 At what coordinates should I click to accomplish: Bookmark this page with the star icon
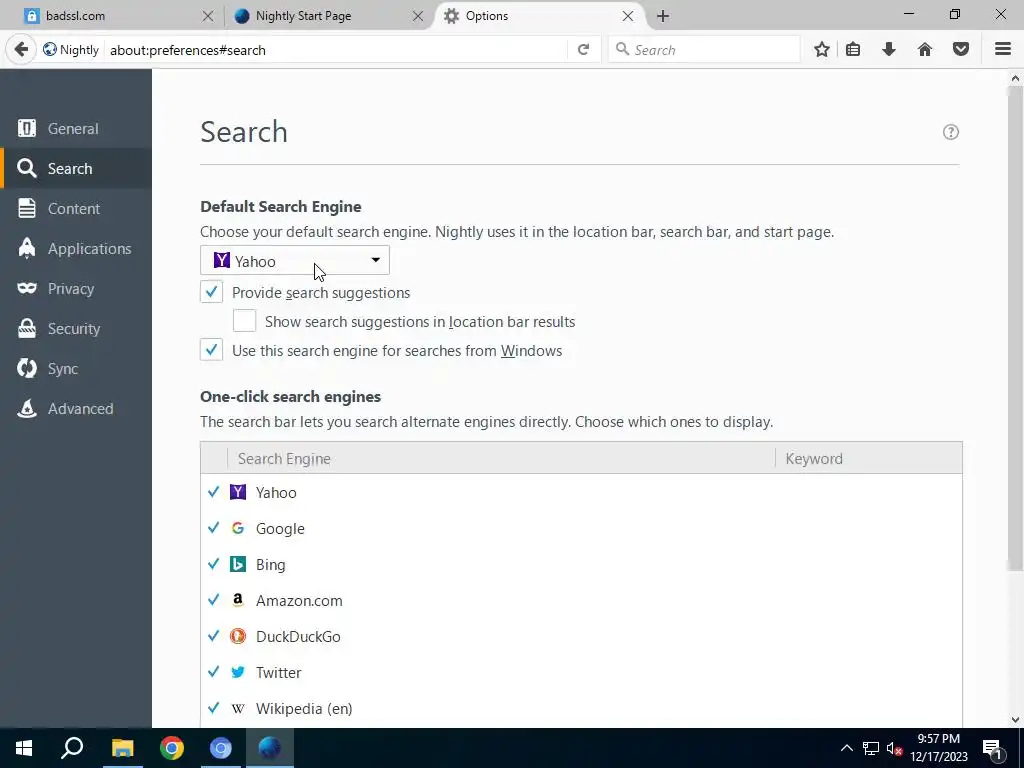[x=822, y=50]
